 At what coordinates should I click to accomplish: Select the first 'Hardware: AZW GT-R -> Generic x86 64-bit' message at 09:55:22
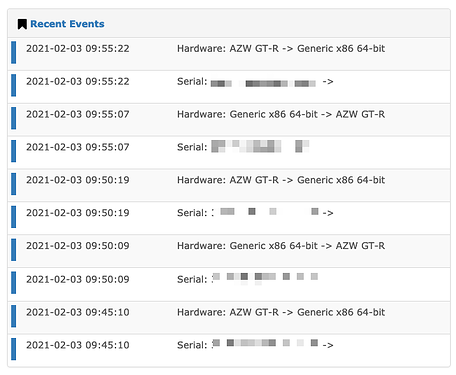tap(281, 49)
